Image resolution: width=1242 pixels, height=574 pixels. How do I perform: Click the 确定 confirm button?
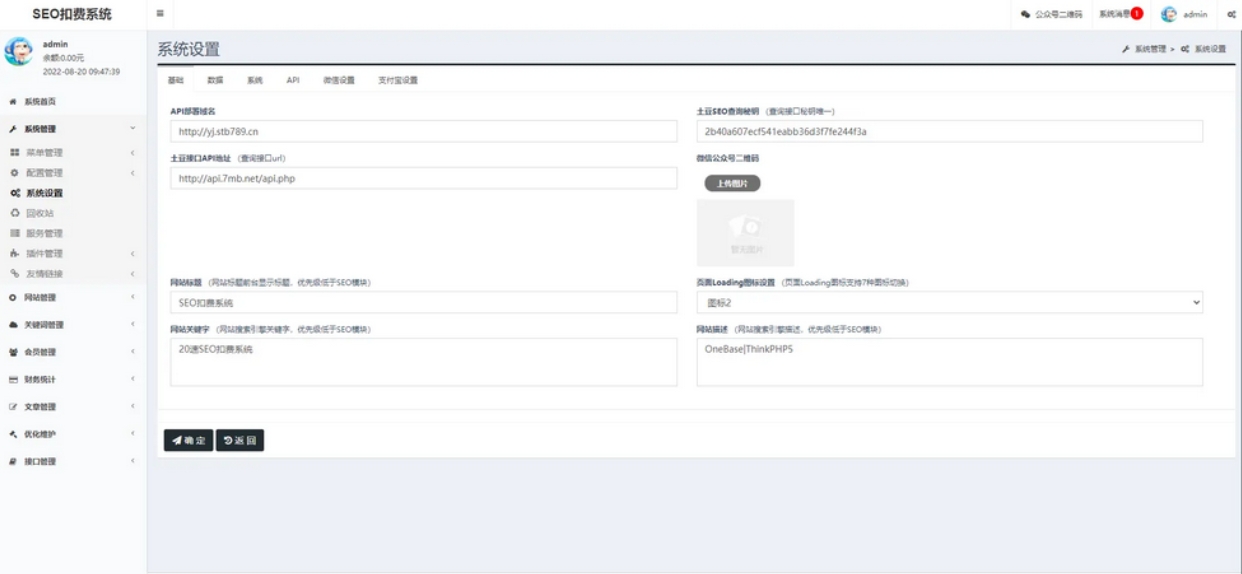pyautogui.click(x=188, y=440)
